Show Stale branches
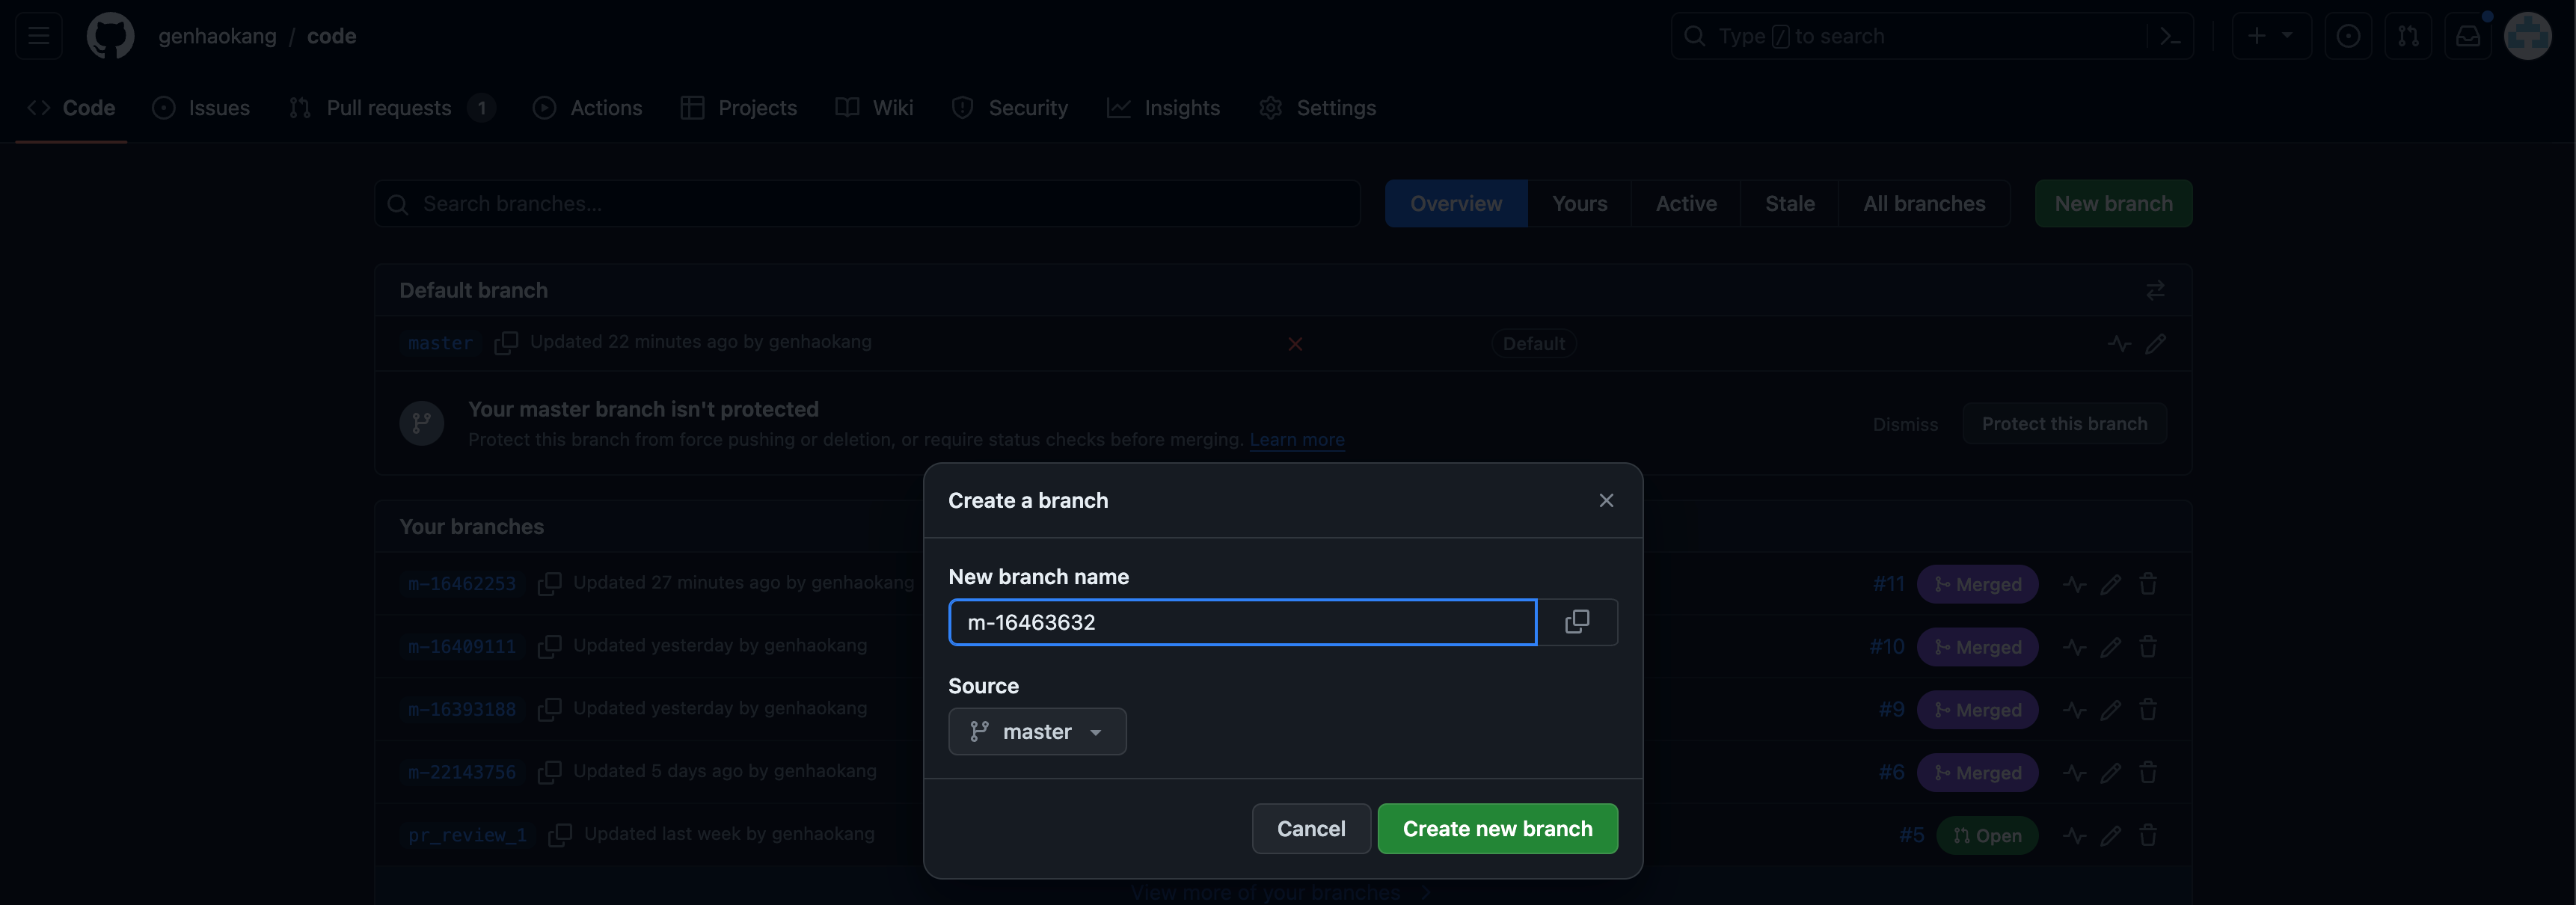The image size is (2576, 905). (x=1790, y=204)
